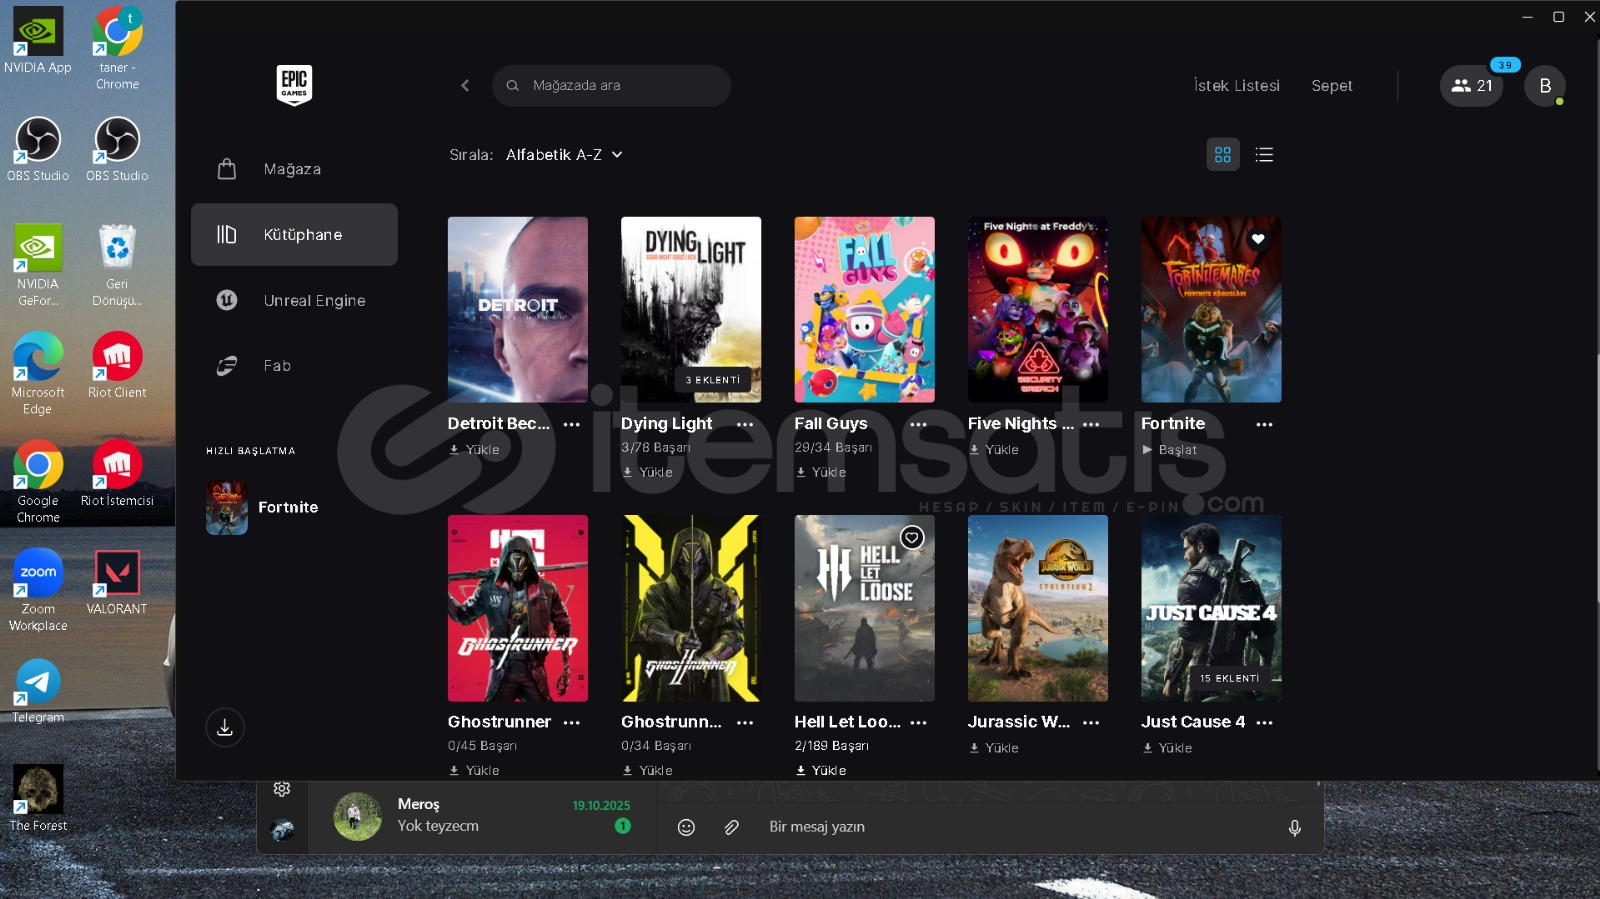
Task: Select the Jurassic World Evolution 2 cover
Action: tap(1038, 608)
